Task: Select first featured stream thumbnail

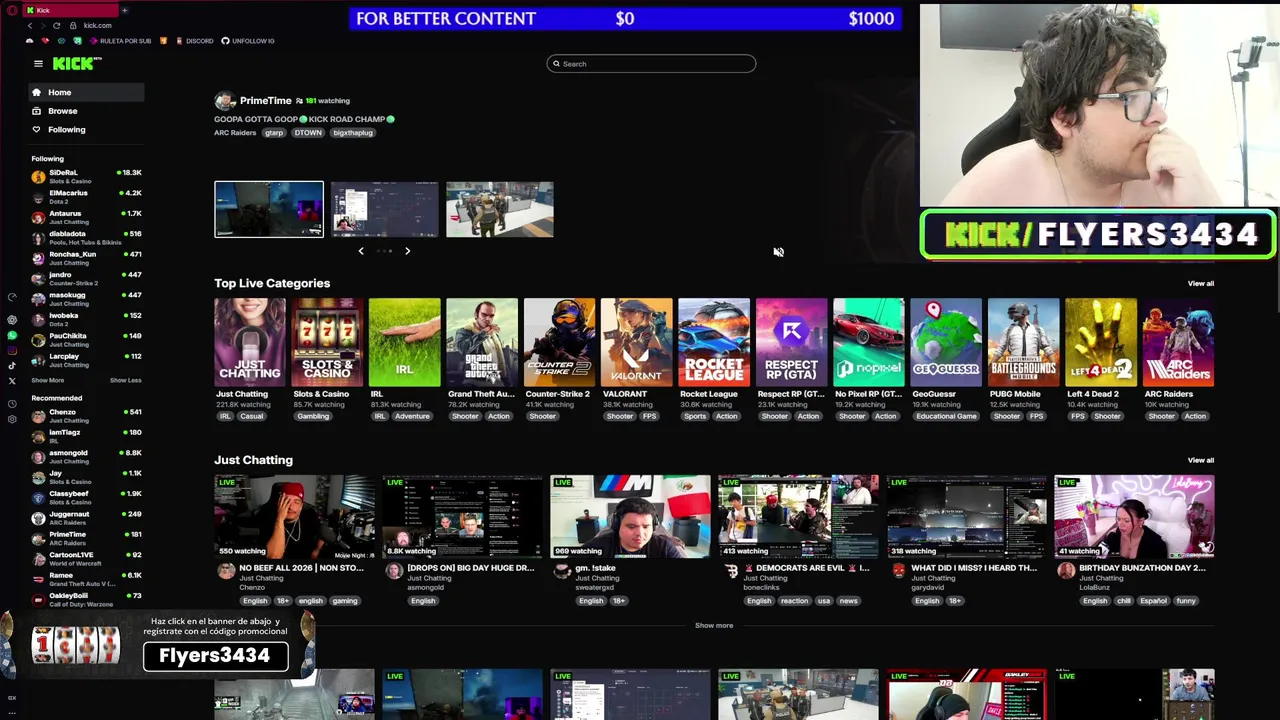Action: [x=269, y=209]
